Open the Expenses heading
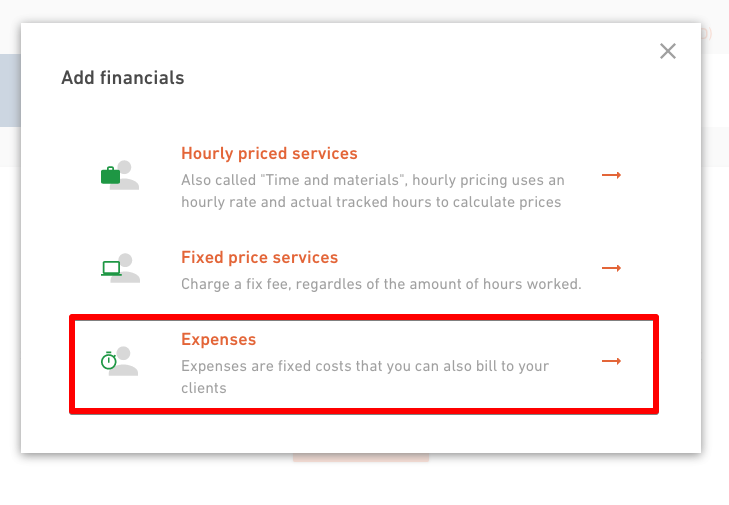This screenshot has height=505, width=729. click(x=219, y=339)
